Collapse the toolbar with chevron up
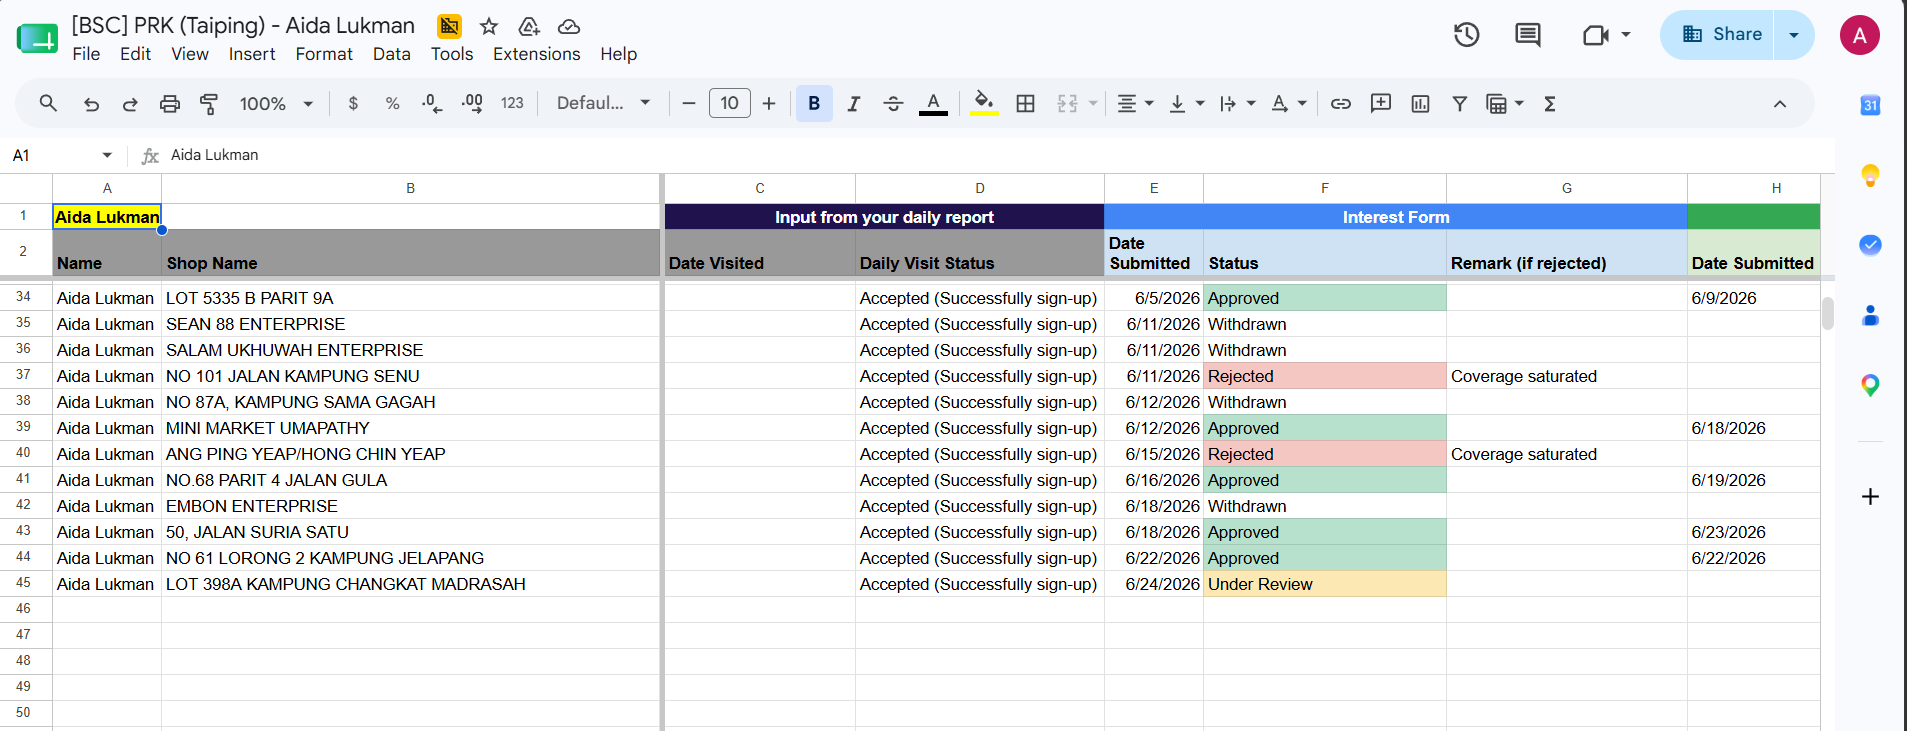1907x731 pixels. [1780, 103]
